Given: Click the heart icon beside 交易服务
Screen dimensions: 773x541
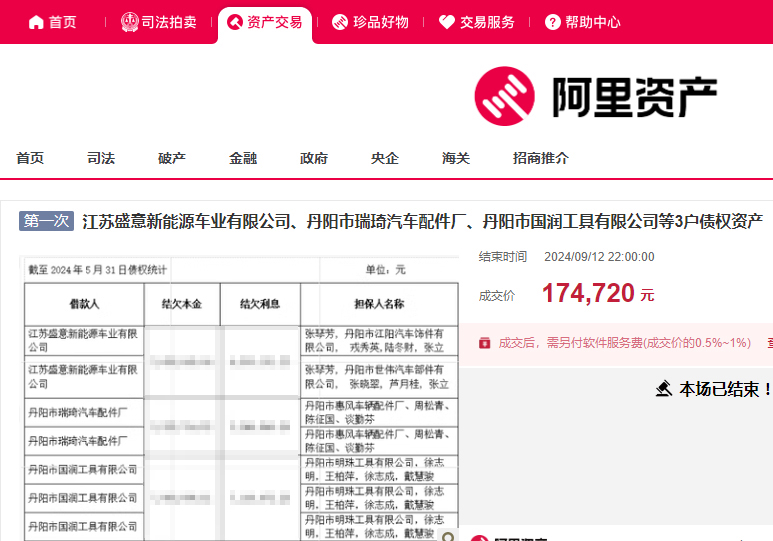Looking at the screenshot, I should 446,22.
